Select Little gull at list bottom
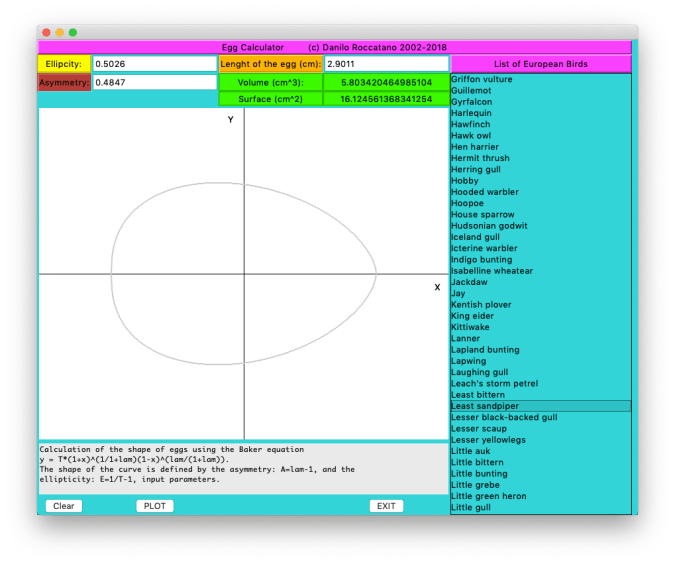The height and width of the screenshot is (564, 675). point(471,507)
